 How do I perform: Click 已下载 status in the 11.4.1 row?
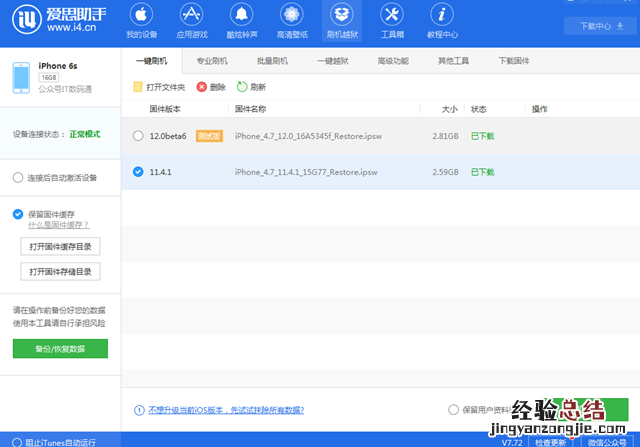(482, 172)
